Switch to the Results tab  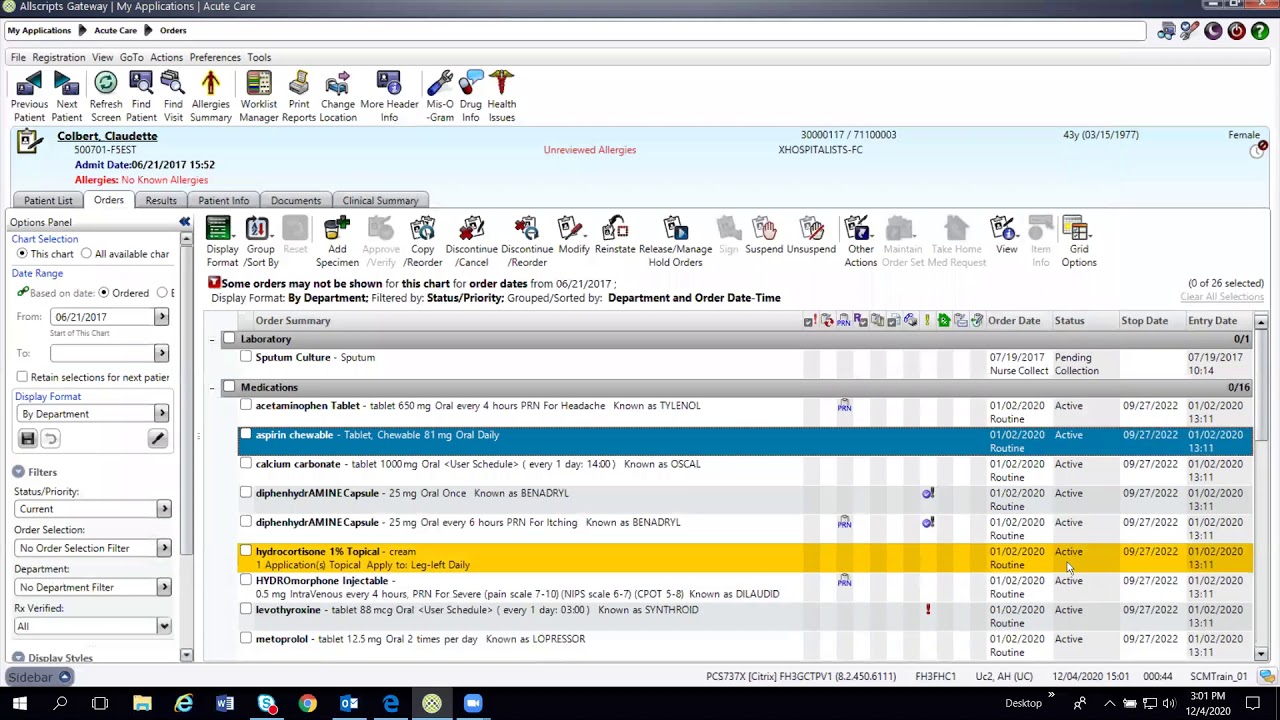[x=161, y=200]
